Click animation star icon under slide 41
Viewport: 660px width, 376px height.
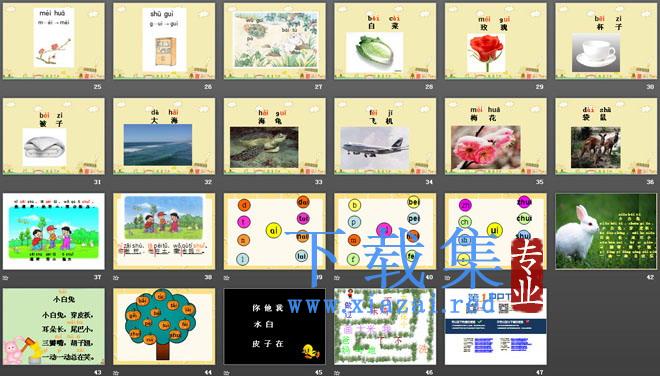[447, 277]
